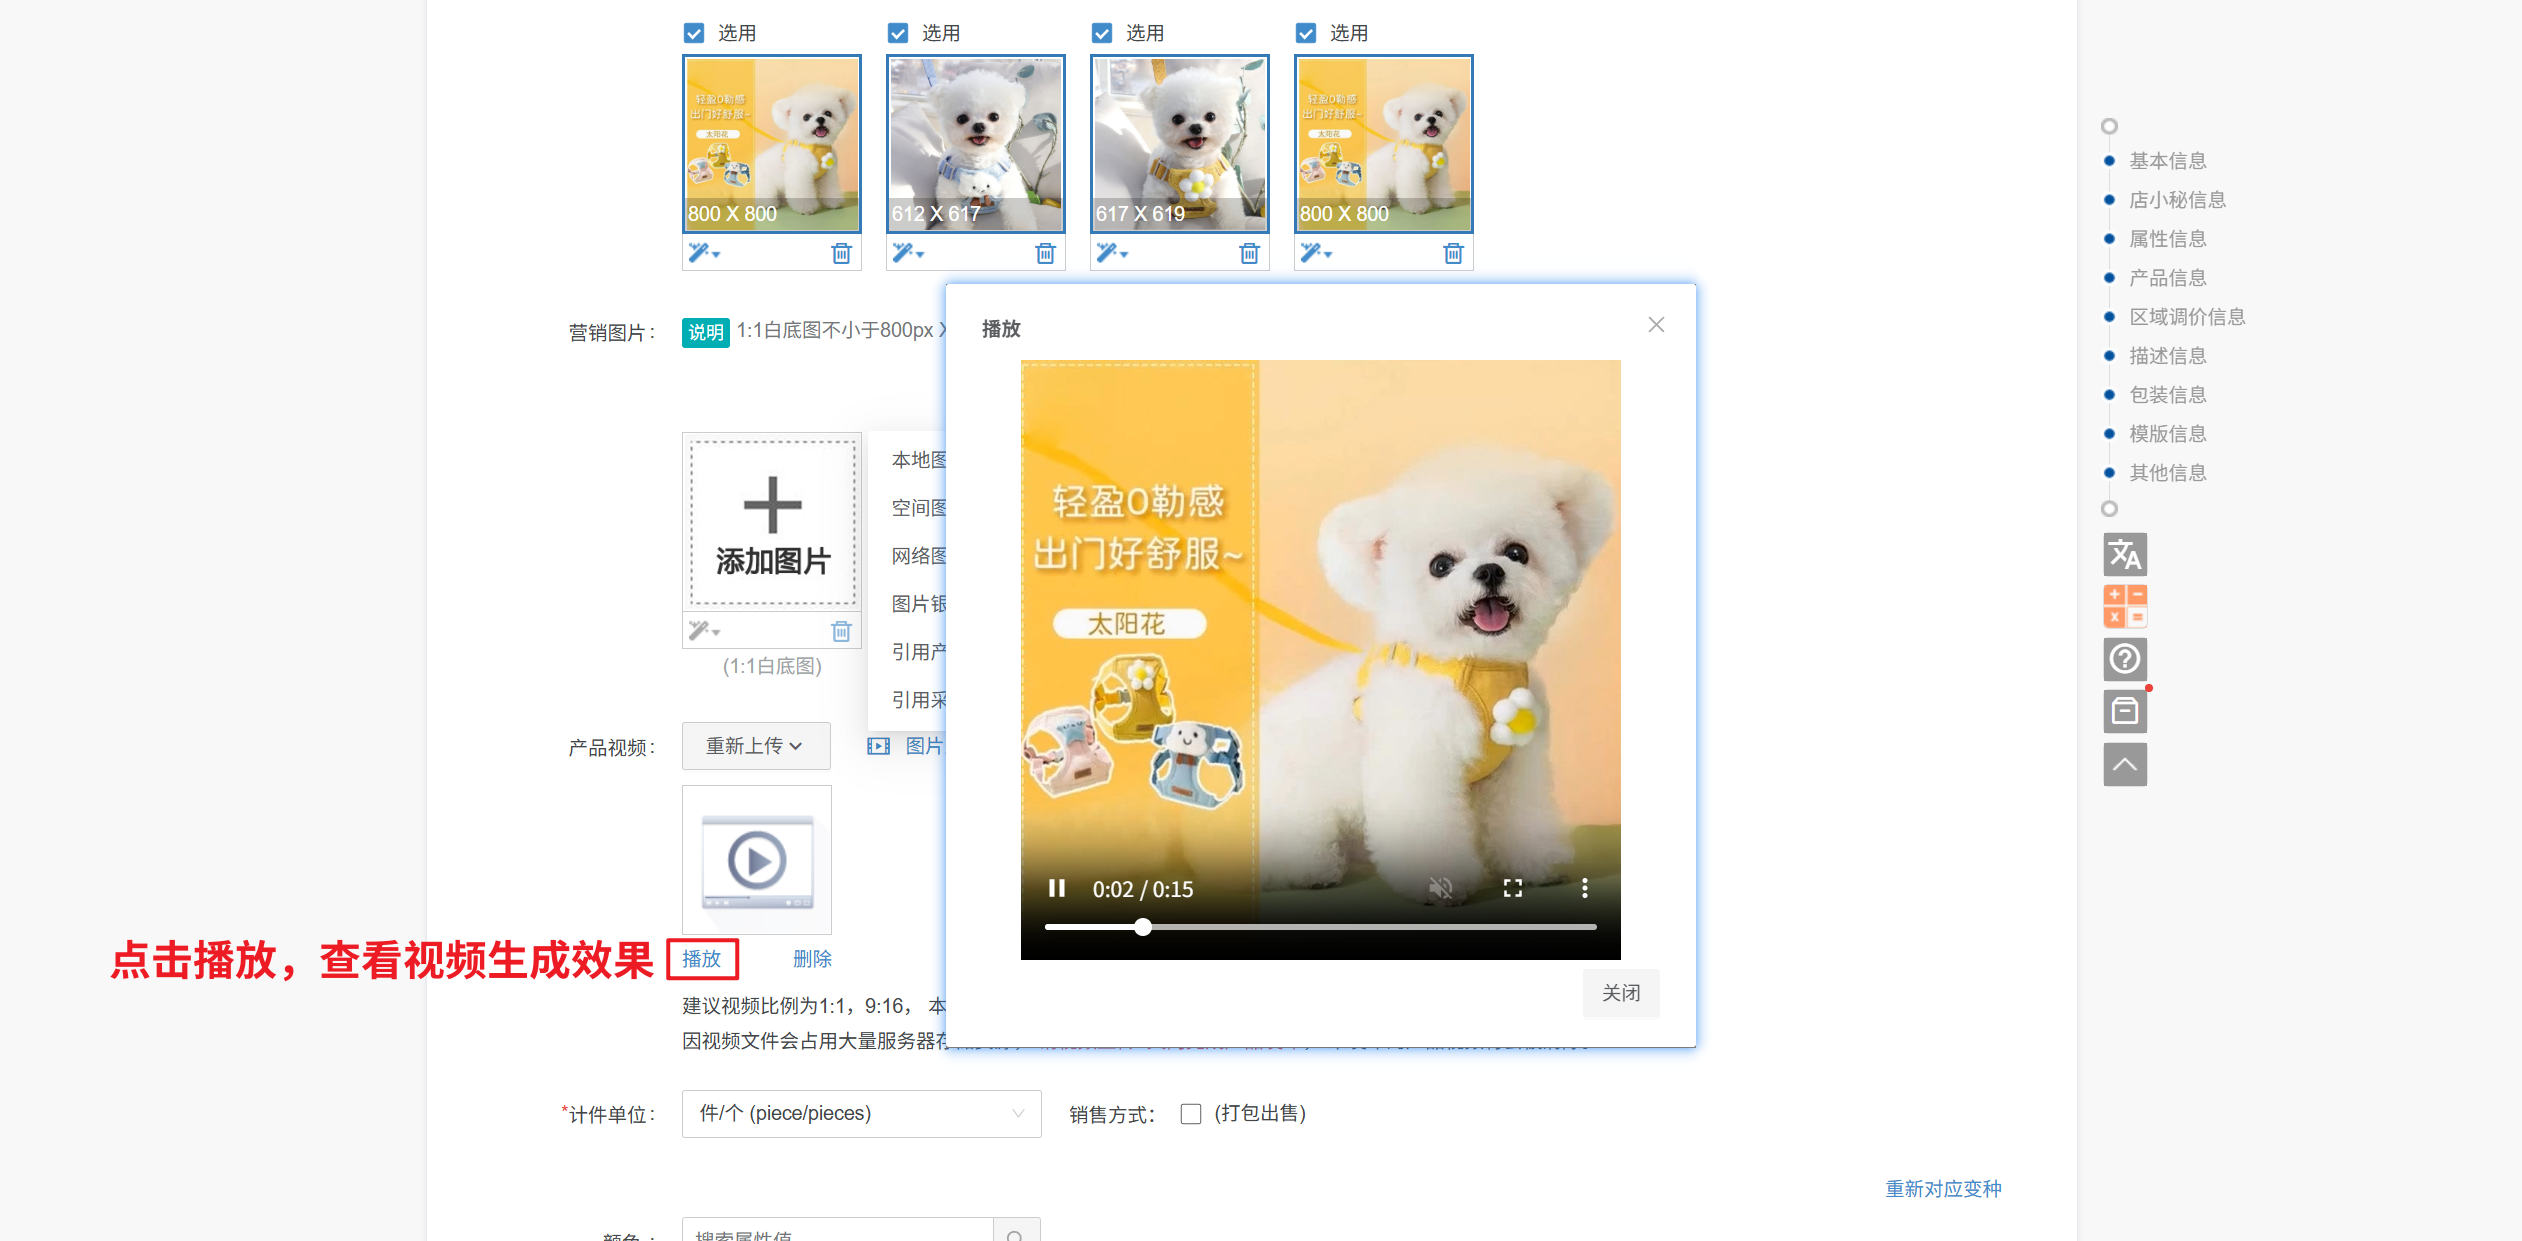2522x1241 pixels.
Task: Jump to 属性信息 section in side navigation
Action: click(x=2167, y=239)
